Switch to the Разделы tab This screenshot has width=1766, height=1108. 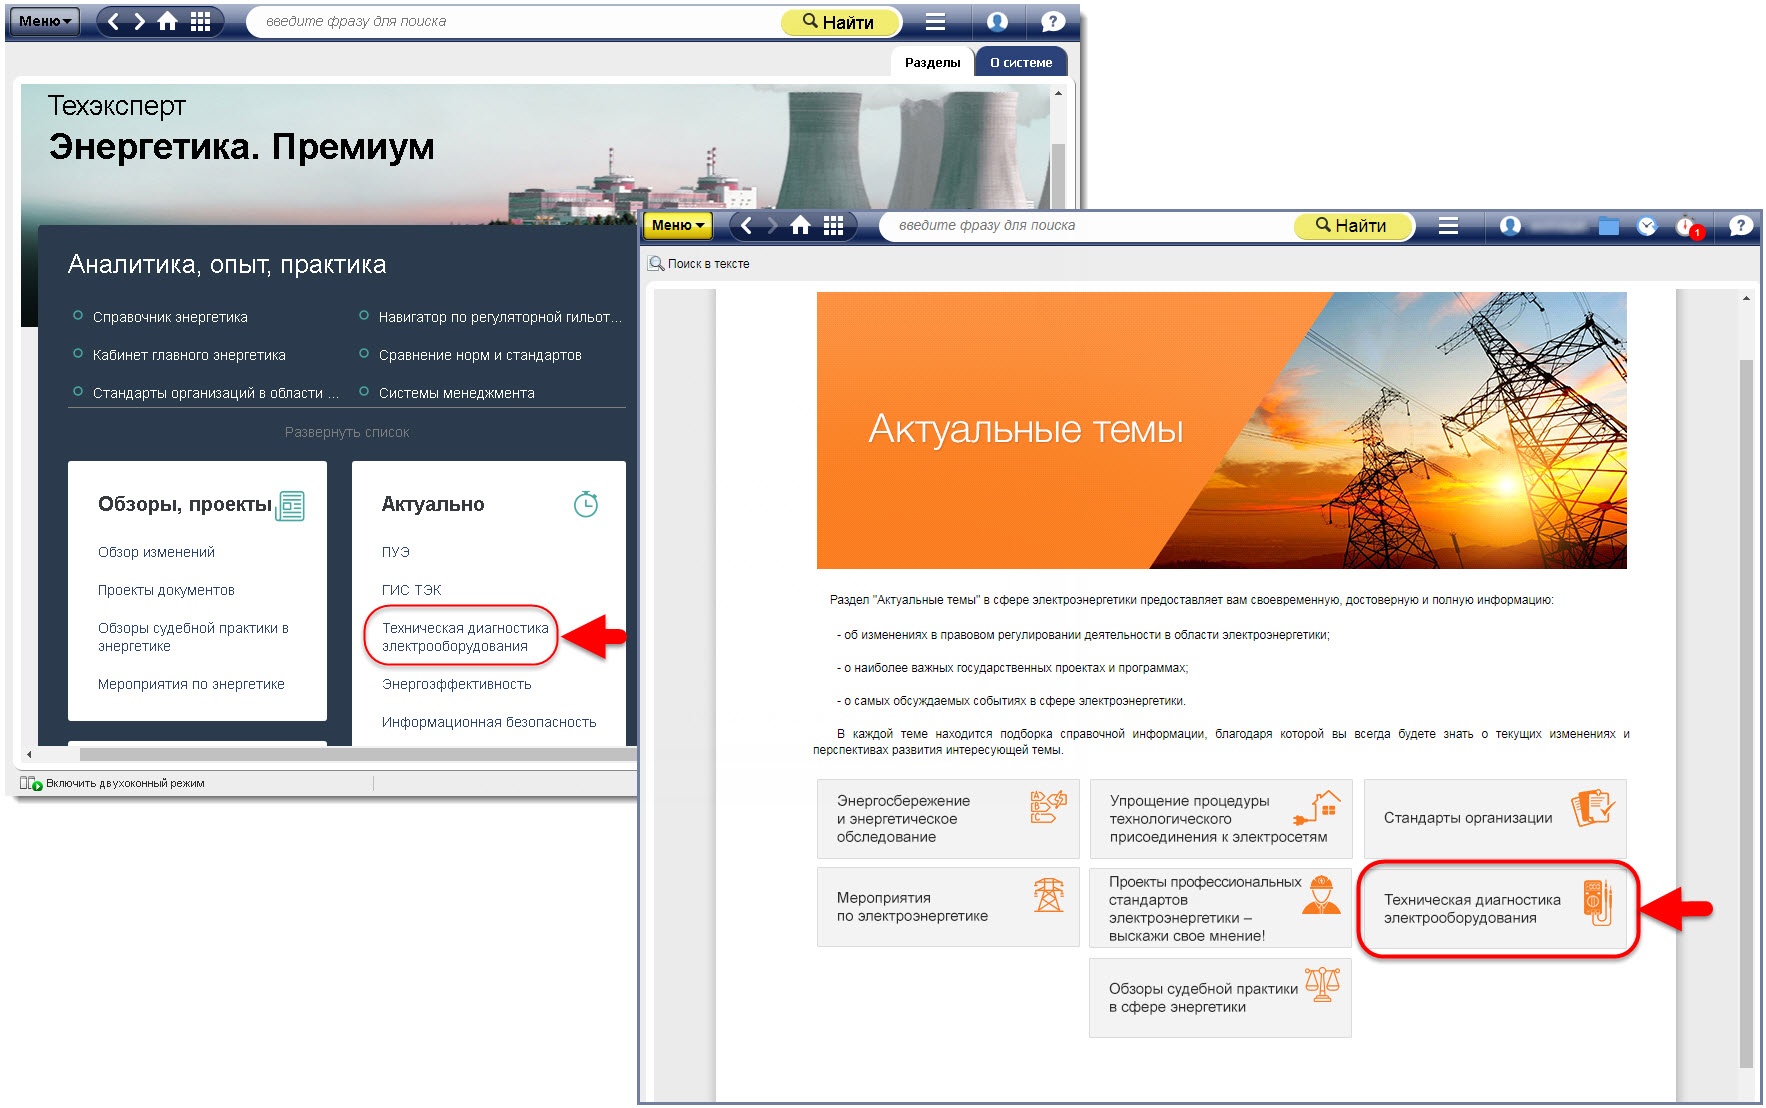click(932, 62)
